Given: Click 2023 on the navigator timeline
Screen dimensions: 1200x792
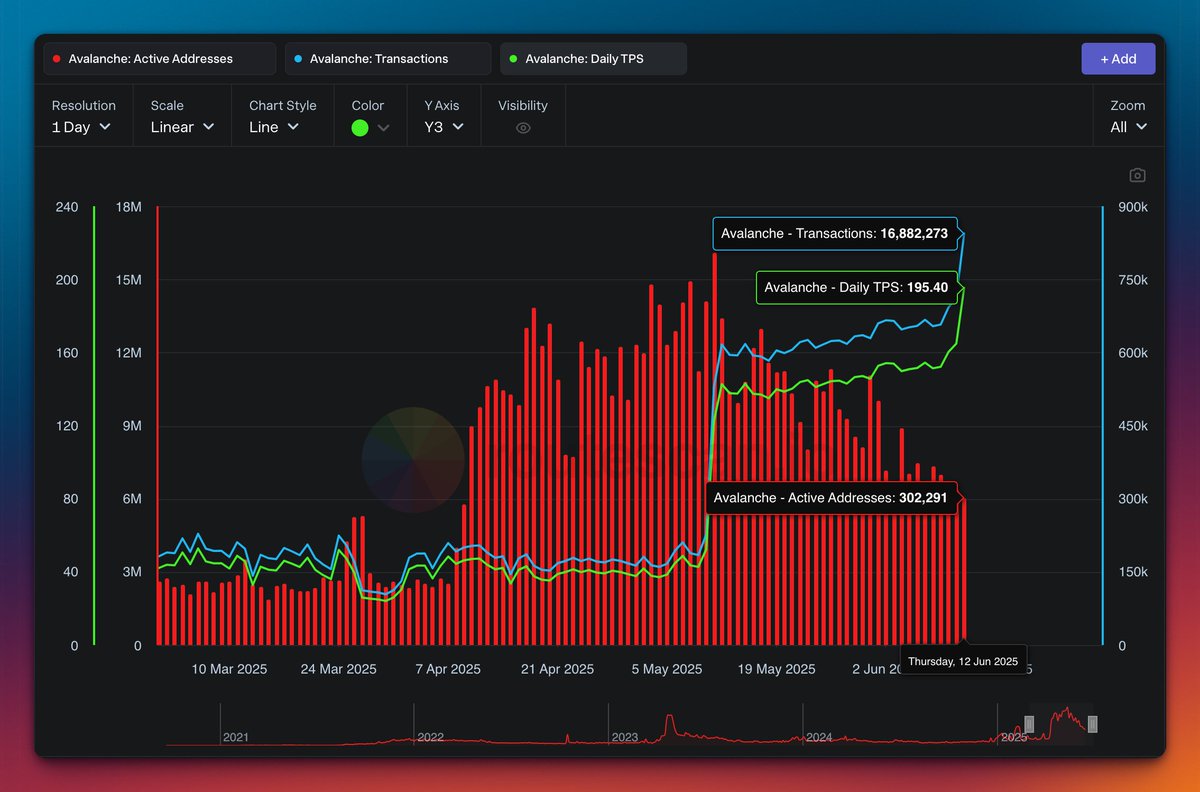Looking at the screenshot, I should [625, 737].
